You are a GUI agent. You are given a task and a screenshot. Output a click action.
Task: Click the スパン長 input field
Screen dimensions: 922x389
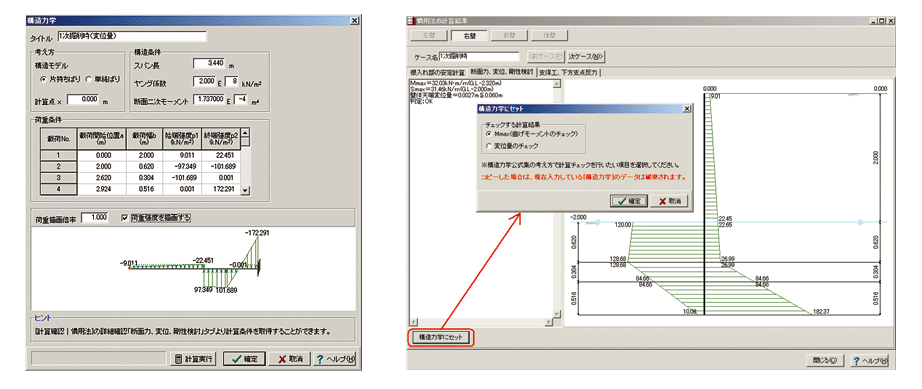[x=209, y=63]
